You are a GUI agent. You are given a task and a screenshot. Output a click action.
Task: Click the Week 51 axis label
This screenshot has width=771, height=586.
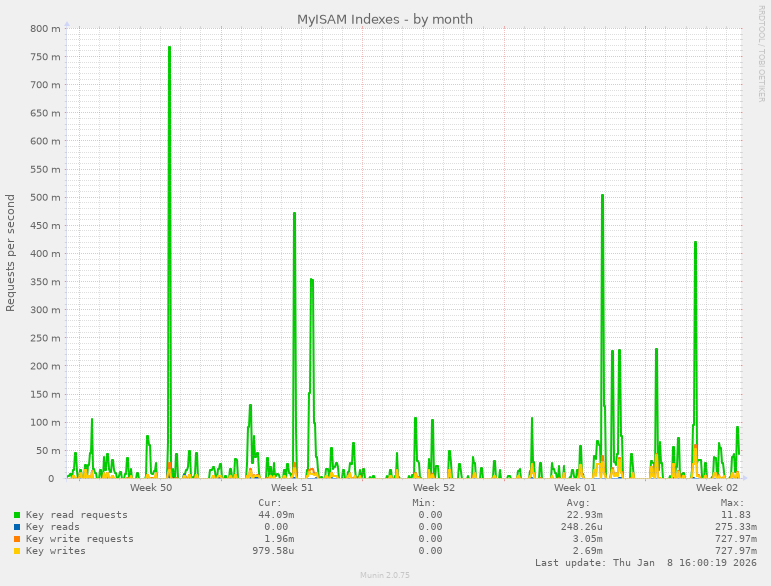292,488
